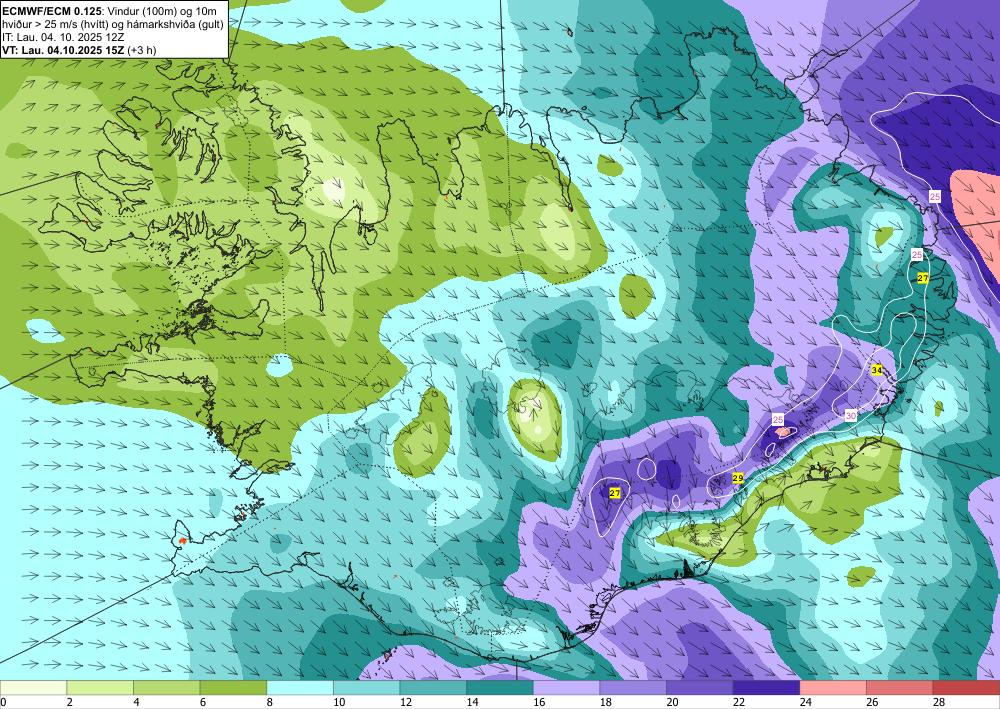The image size is (1000, 709).
Task: Click the legend scale value 4
Action: pos(136,702)
